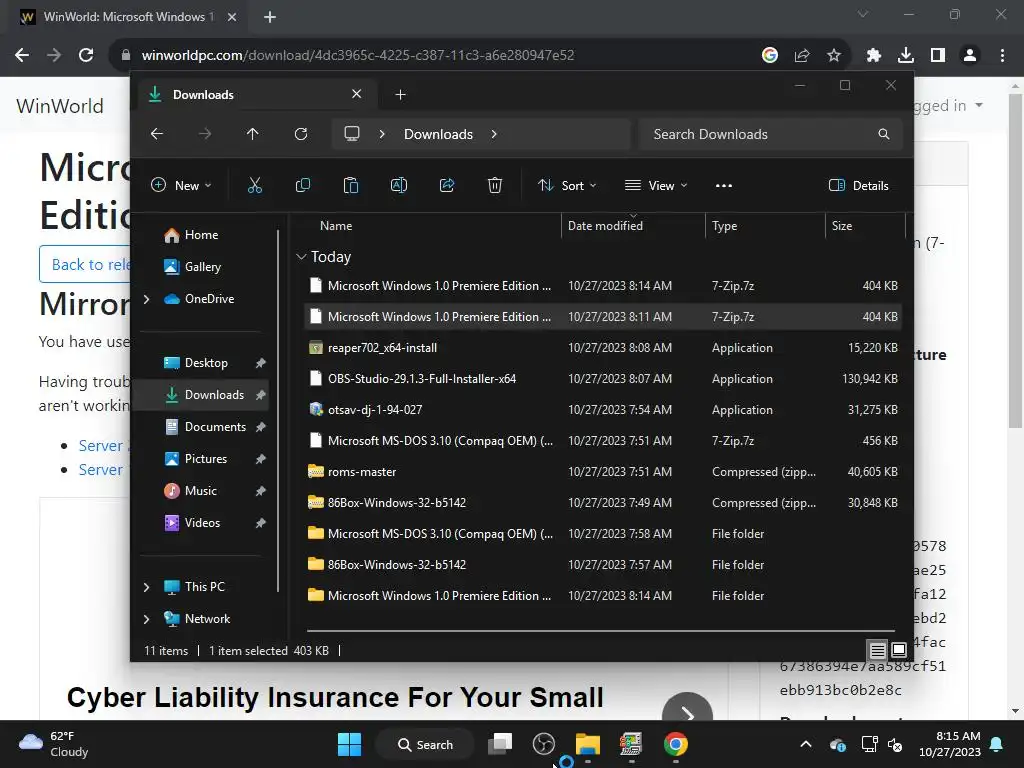Screen dimensions: 1024x768
Task: Open Chrome downloads icon
Action: pyautogui.click(x=906, y=55)
